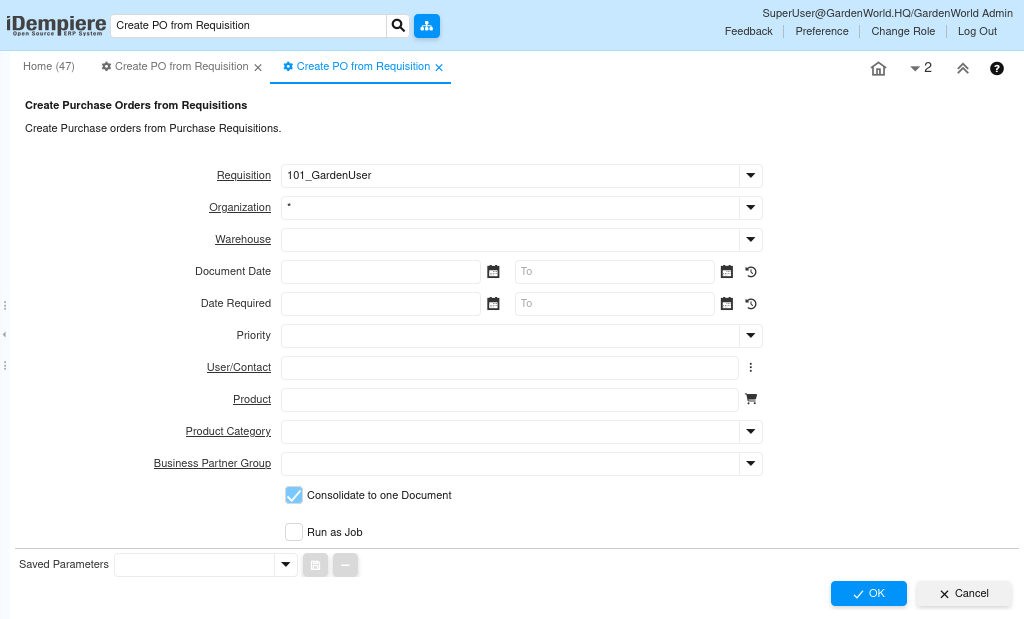Switch to the Home (47) tab
The width and height of the screenshot is (1024, 619).
tap(49, 67)
